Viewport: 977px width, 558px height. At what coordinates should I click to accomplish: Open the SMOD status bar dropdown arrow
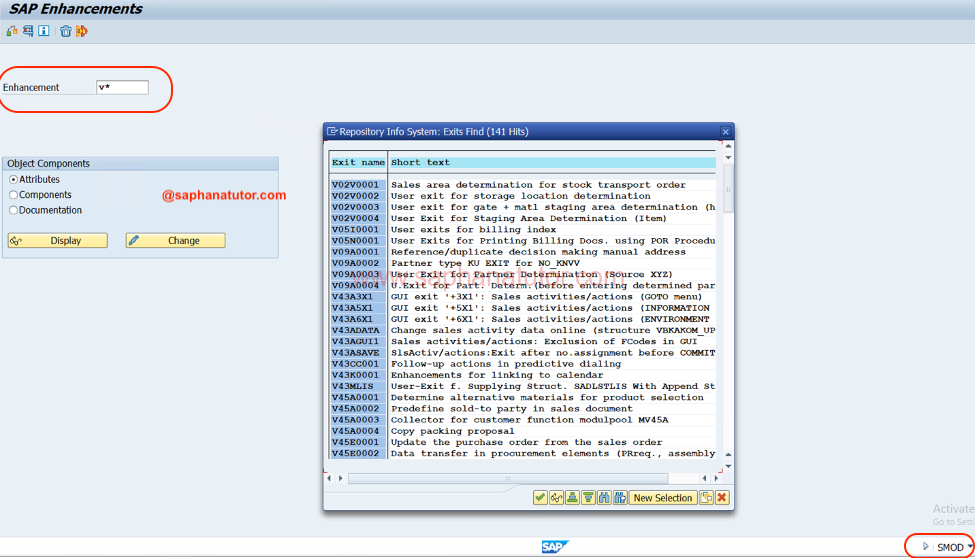click(x=970, y=547)
